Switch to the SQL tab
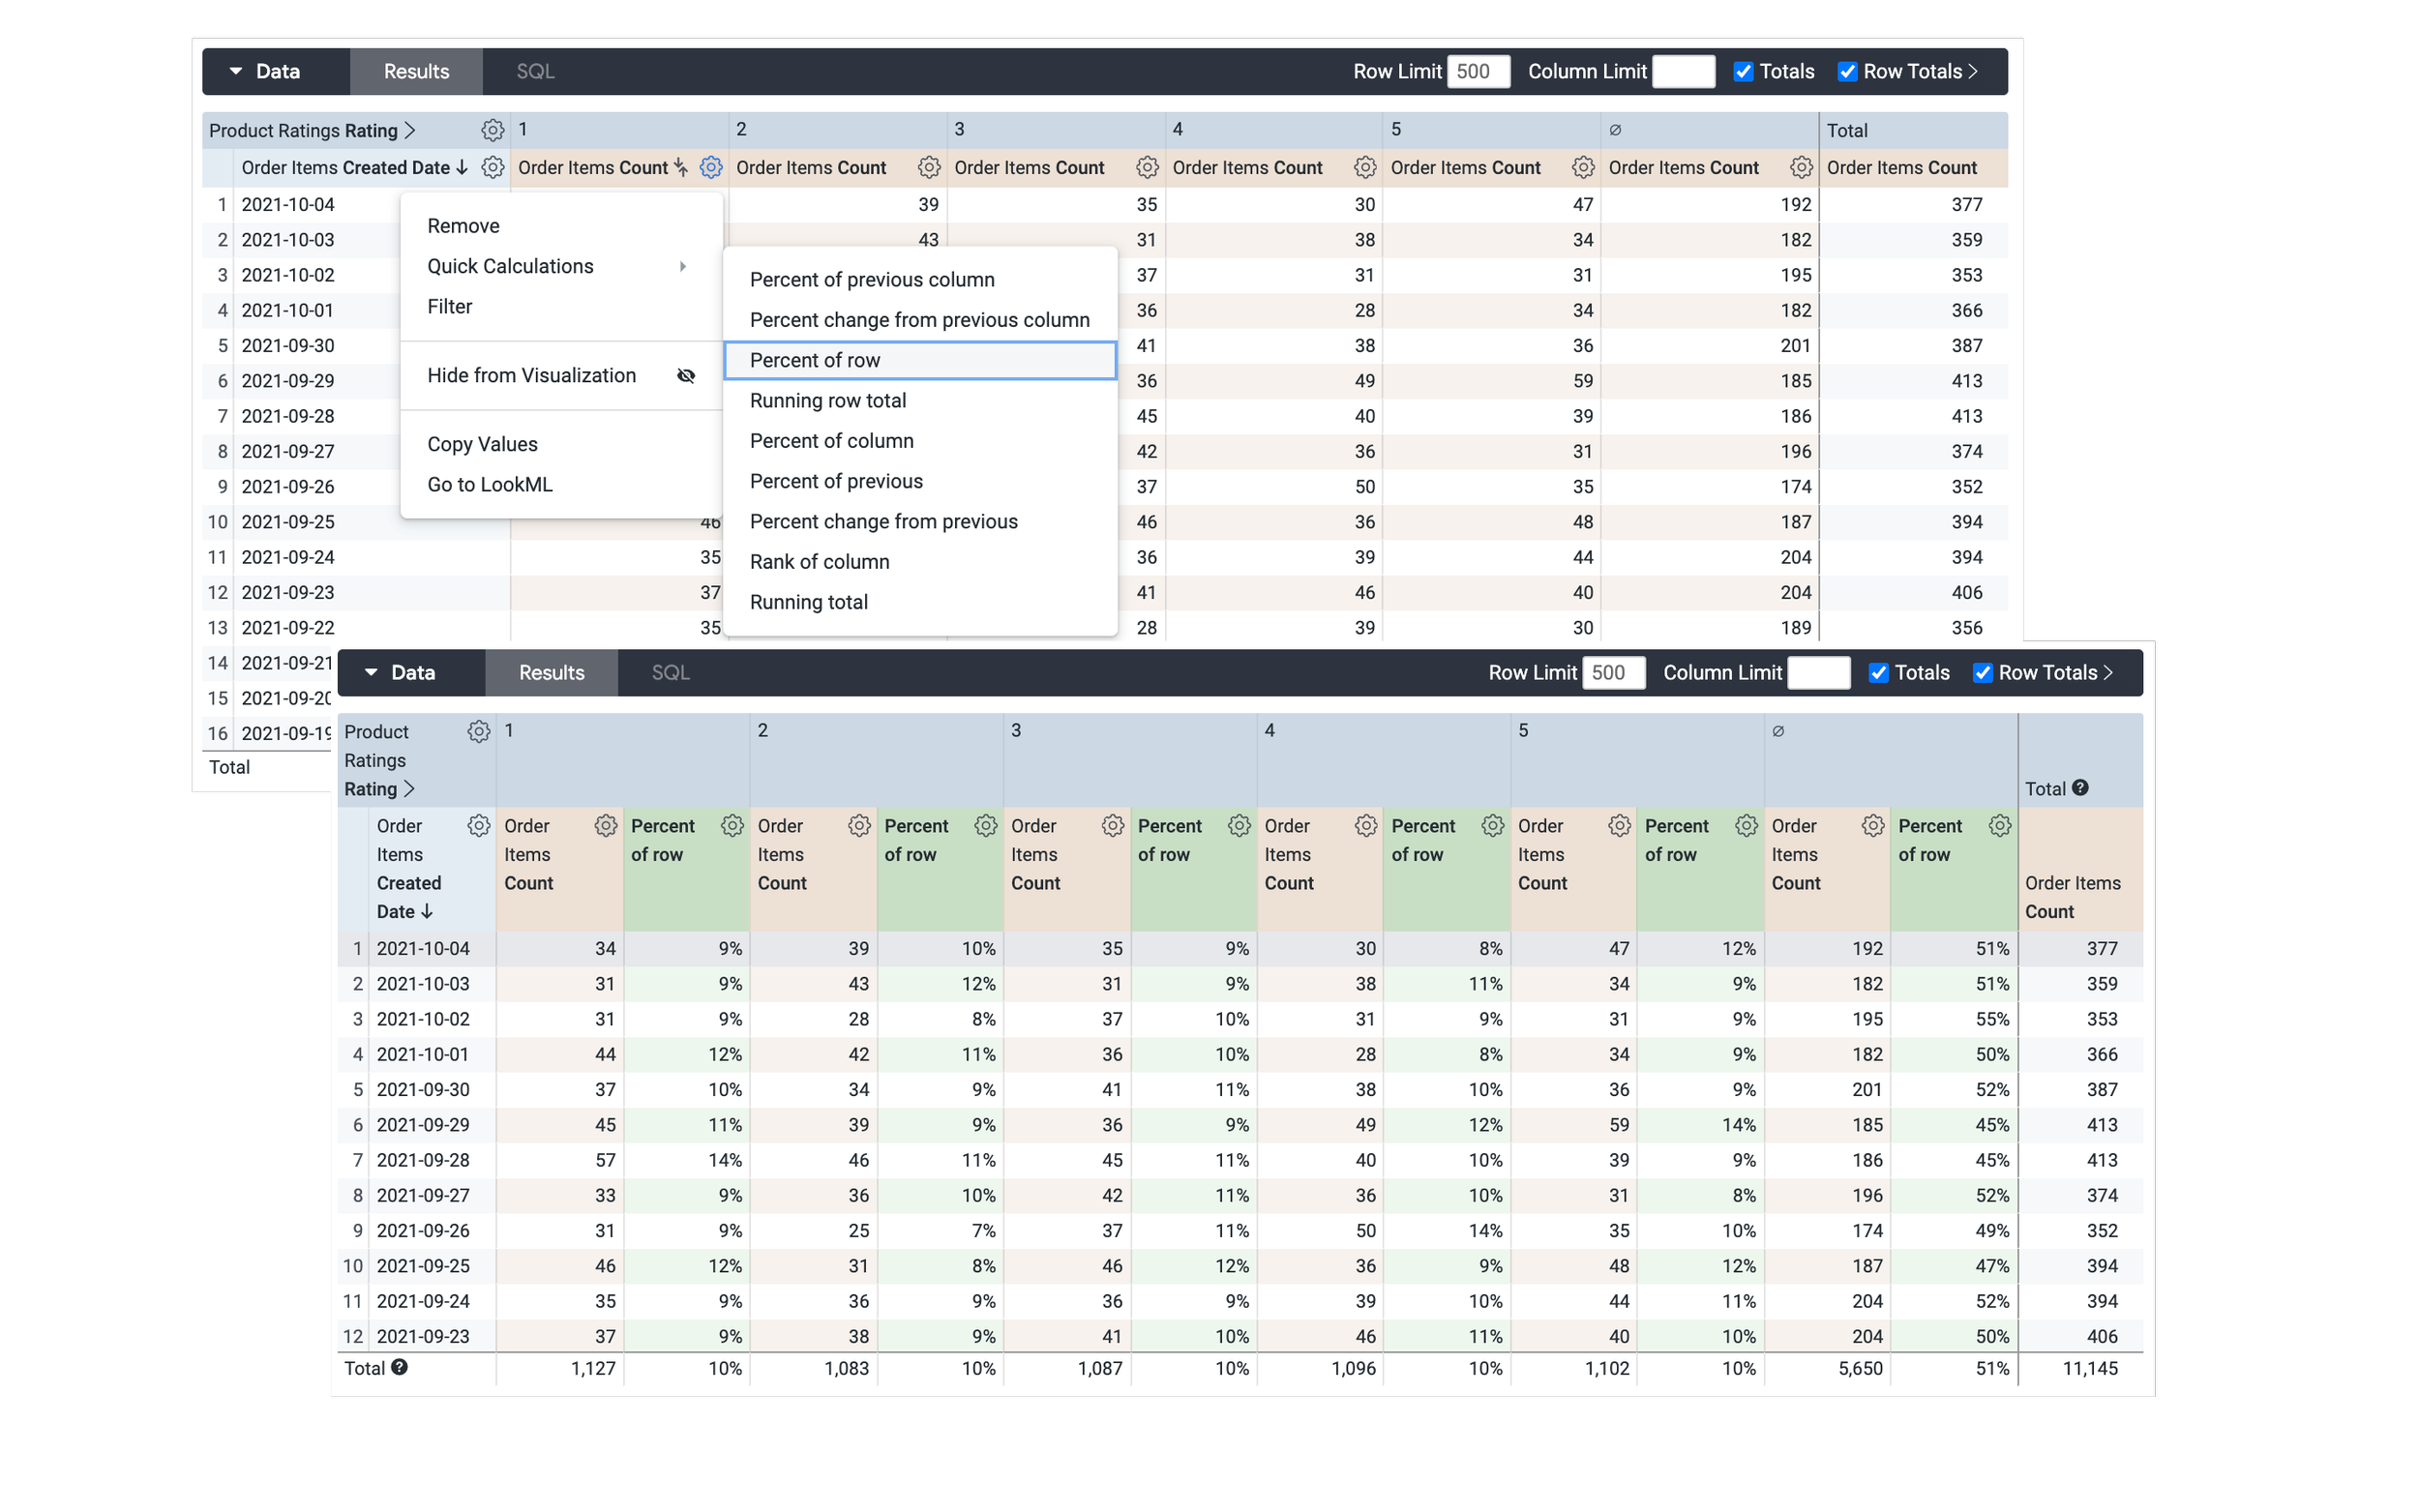Viewport: 2419px width, 1512px height. coord(535,71)
